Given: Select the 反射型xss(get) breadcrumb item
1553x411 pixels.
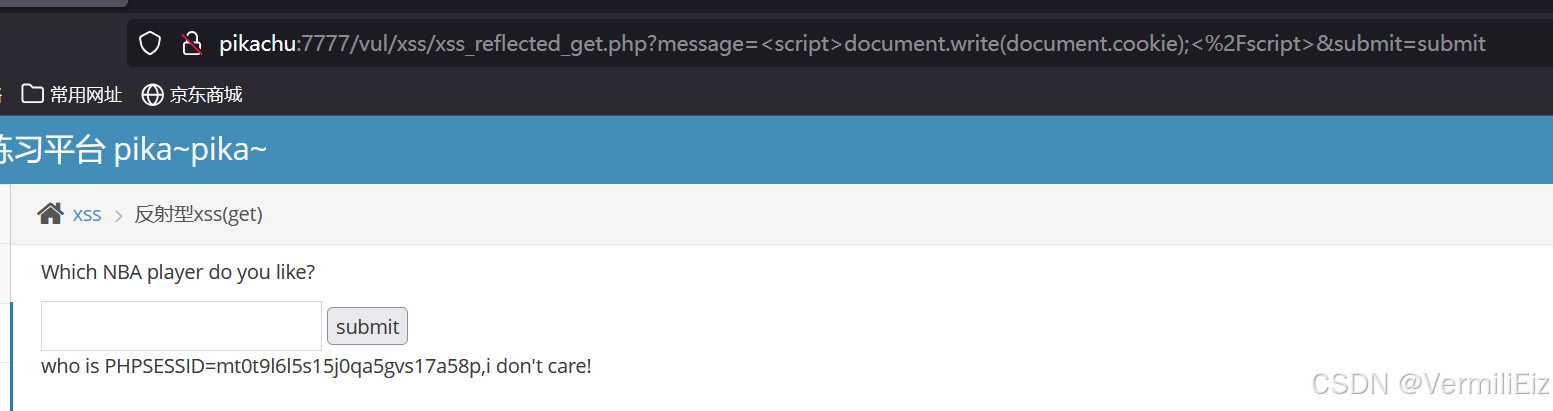Looking at the screenshot, I should pos(198,214).
